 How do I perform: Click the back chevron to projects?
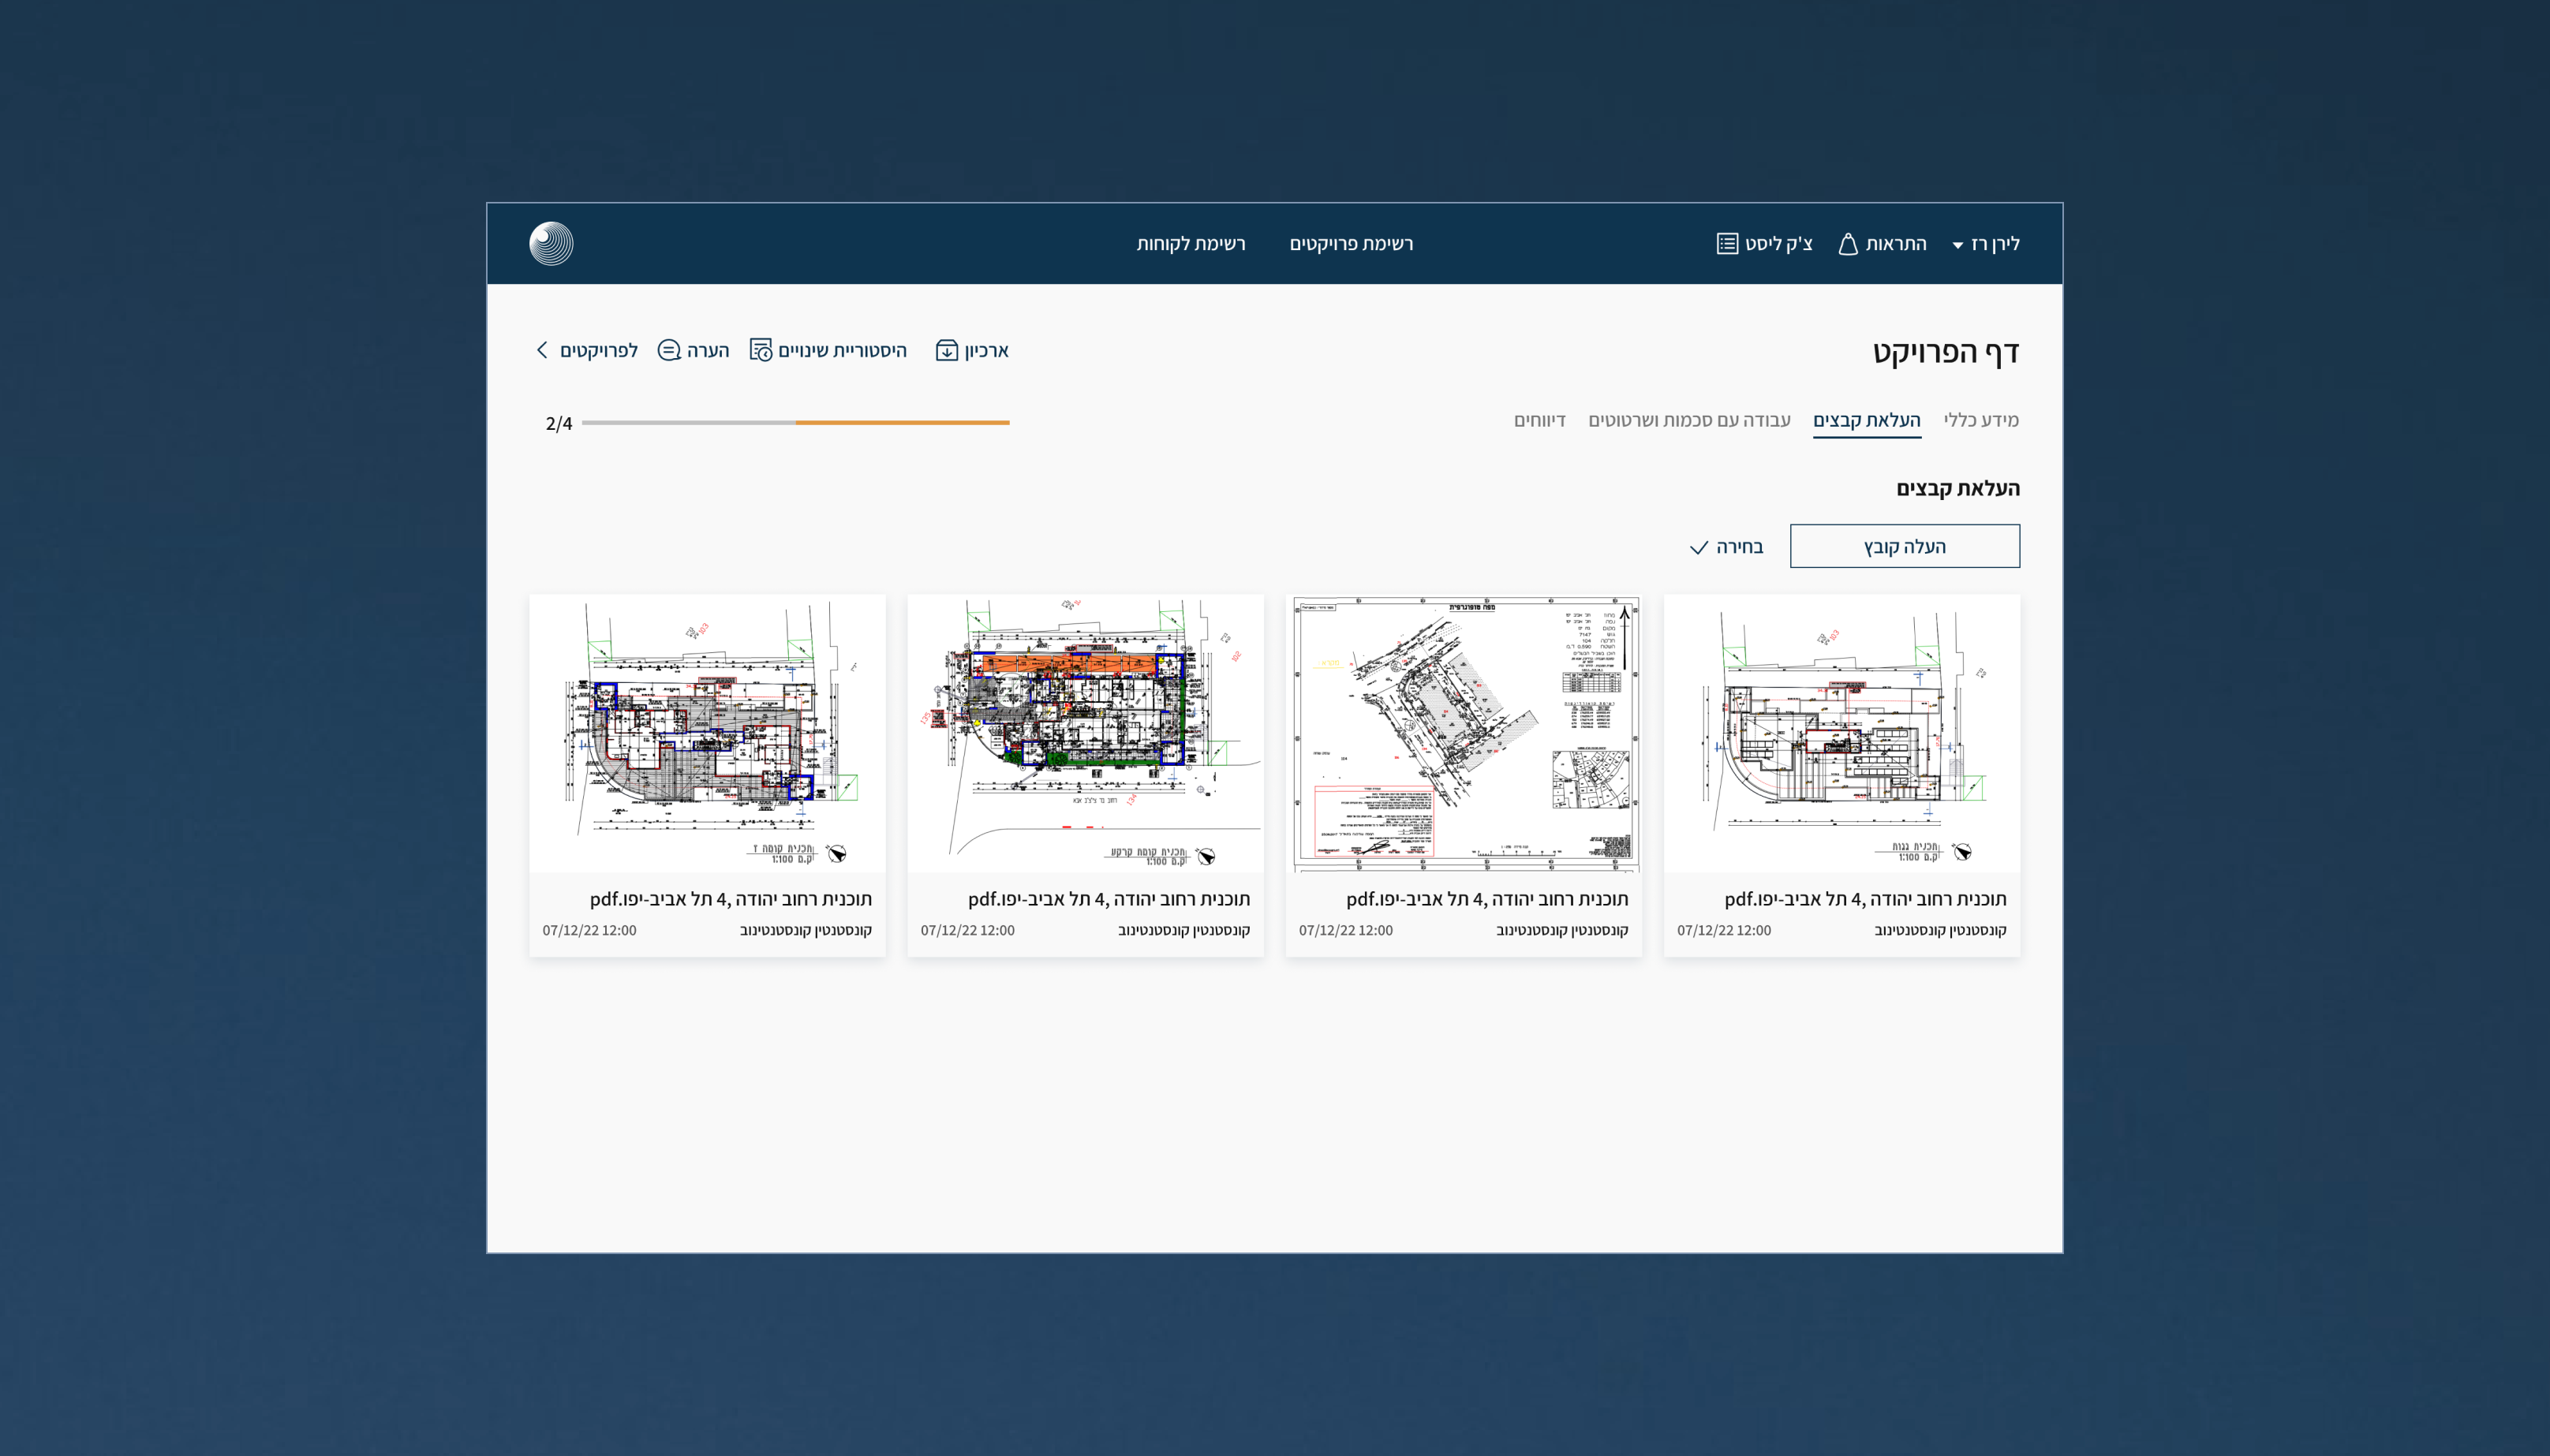tap(542, 350)
